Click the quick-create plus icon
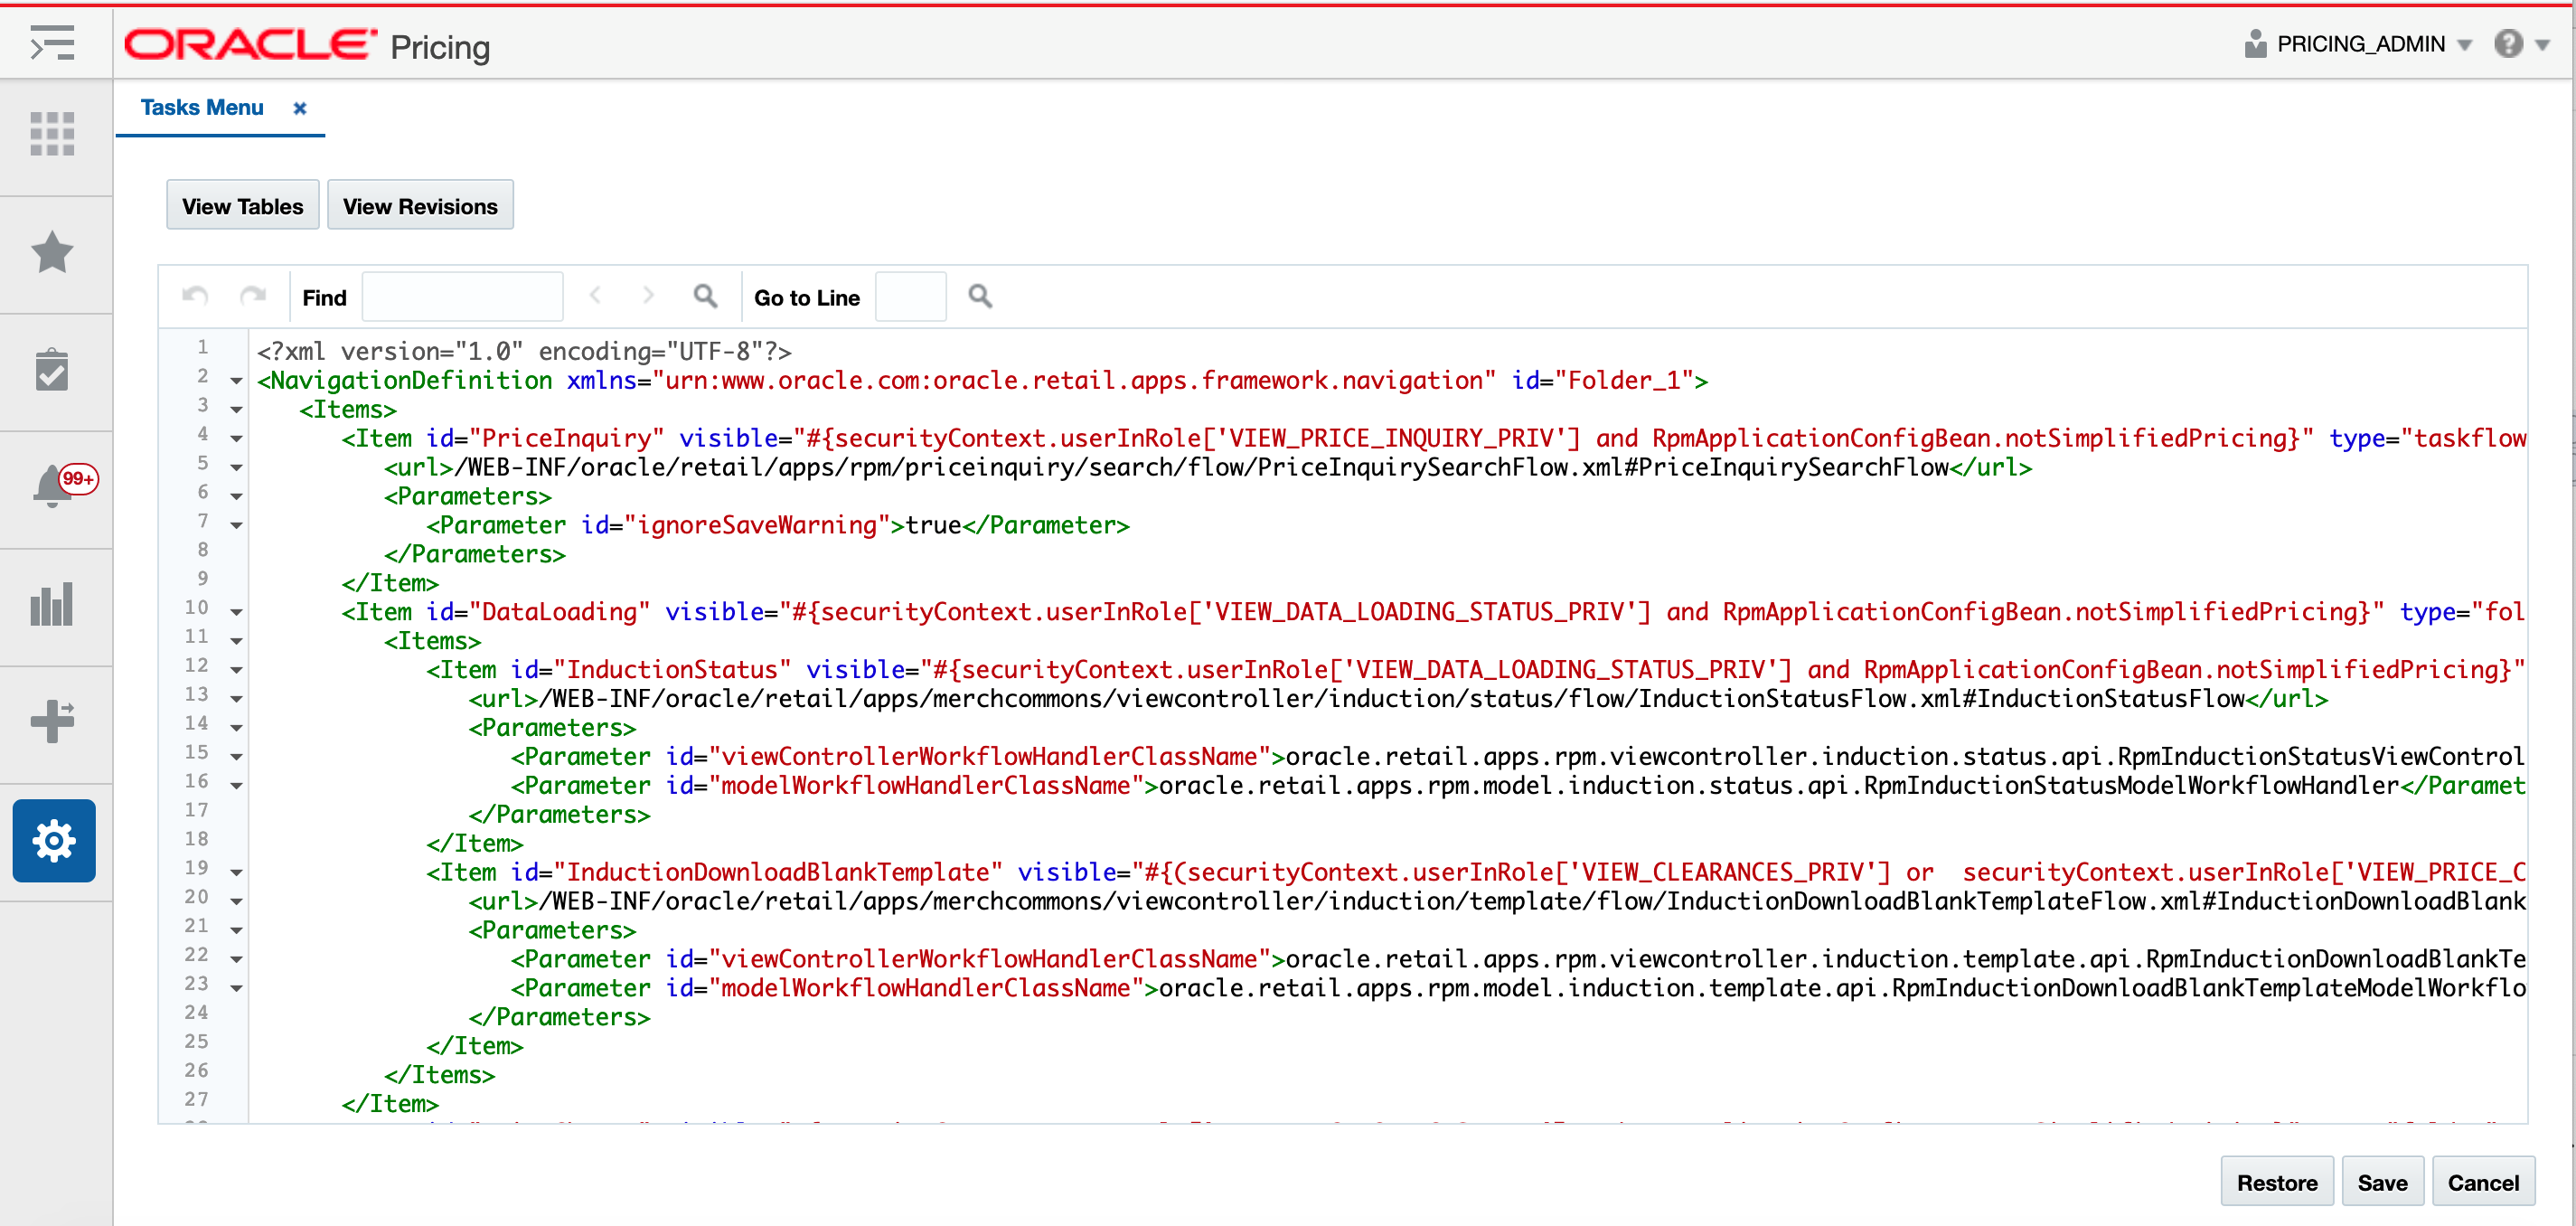 coord(52,721)
